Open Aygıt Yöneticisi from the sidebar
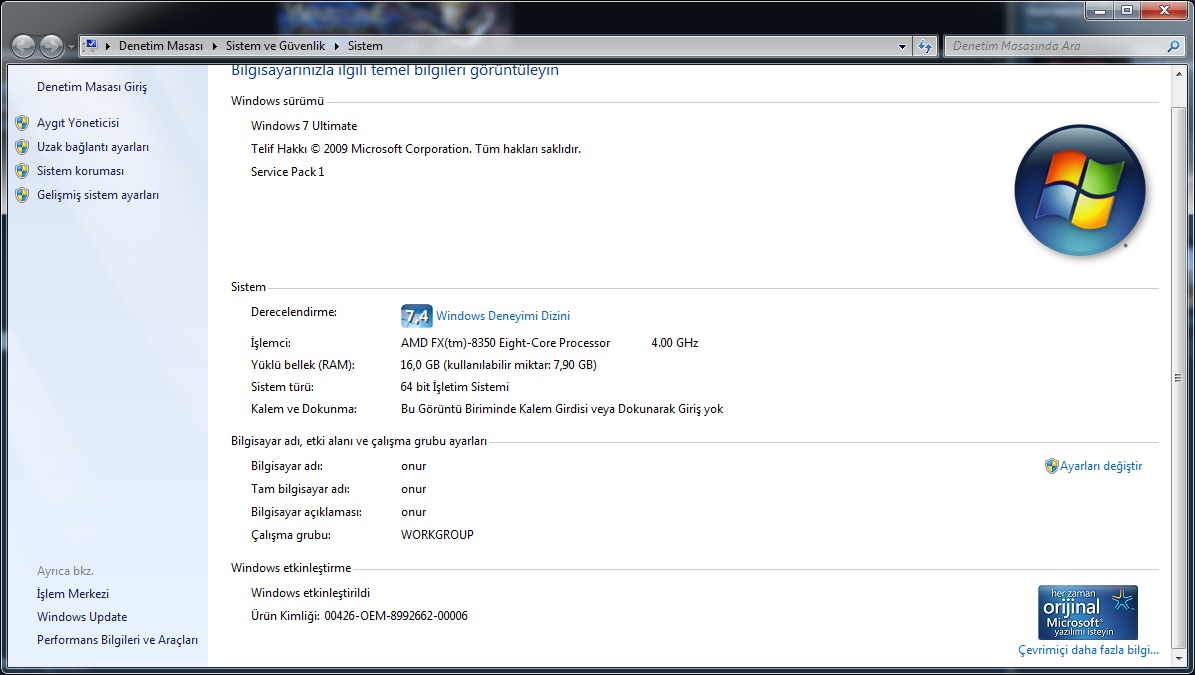1195x675 pixels. pos(78,123)
